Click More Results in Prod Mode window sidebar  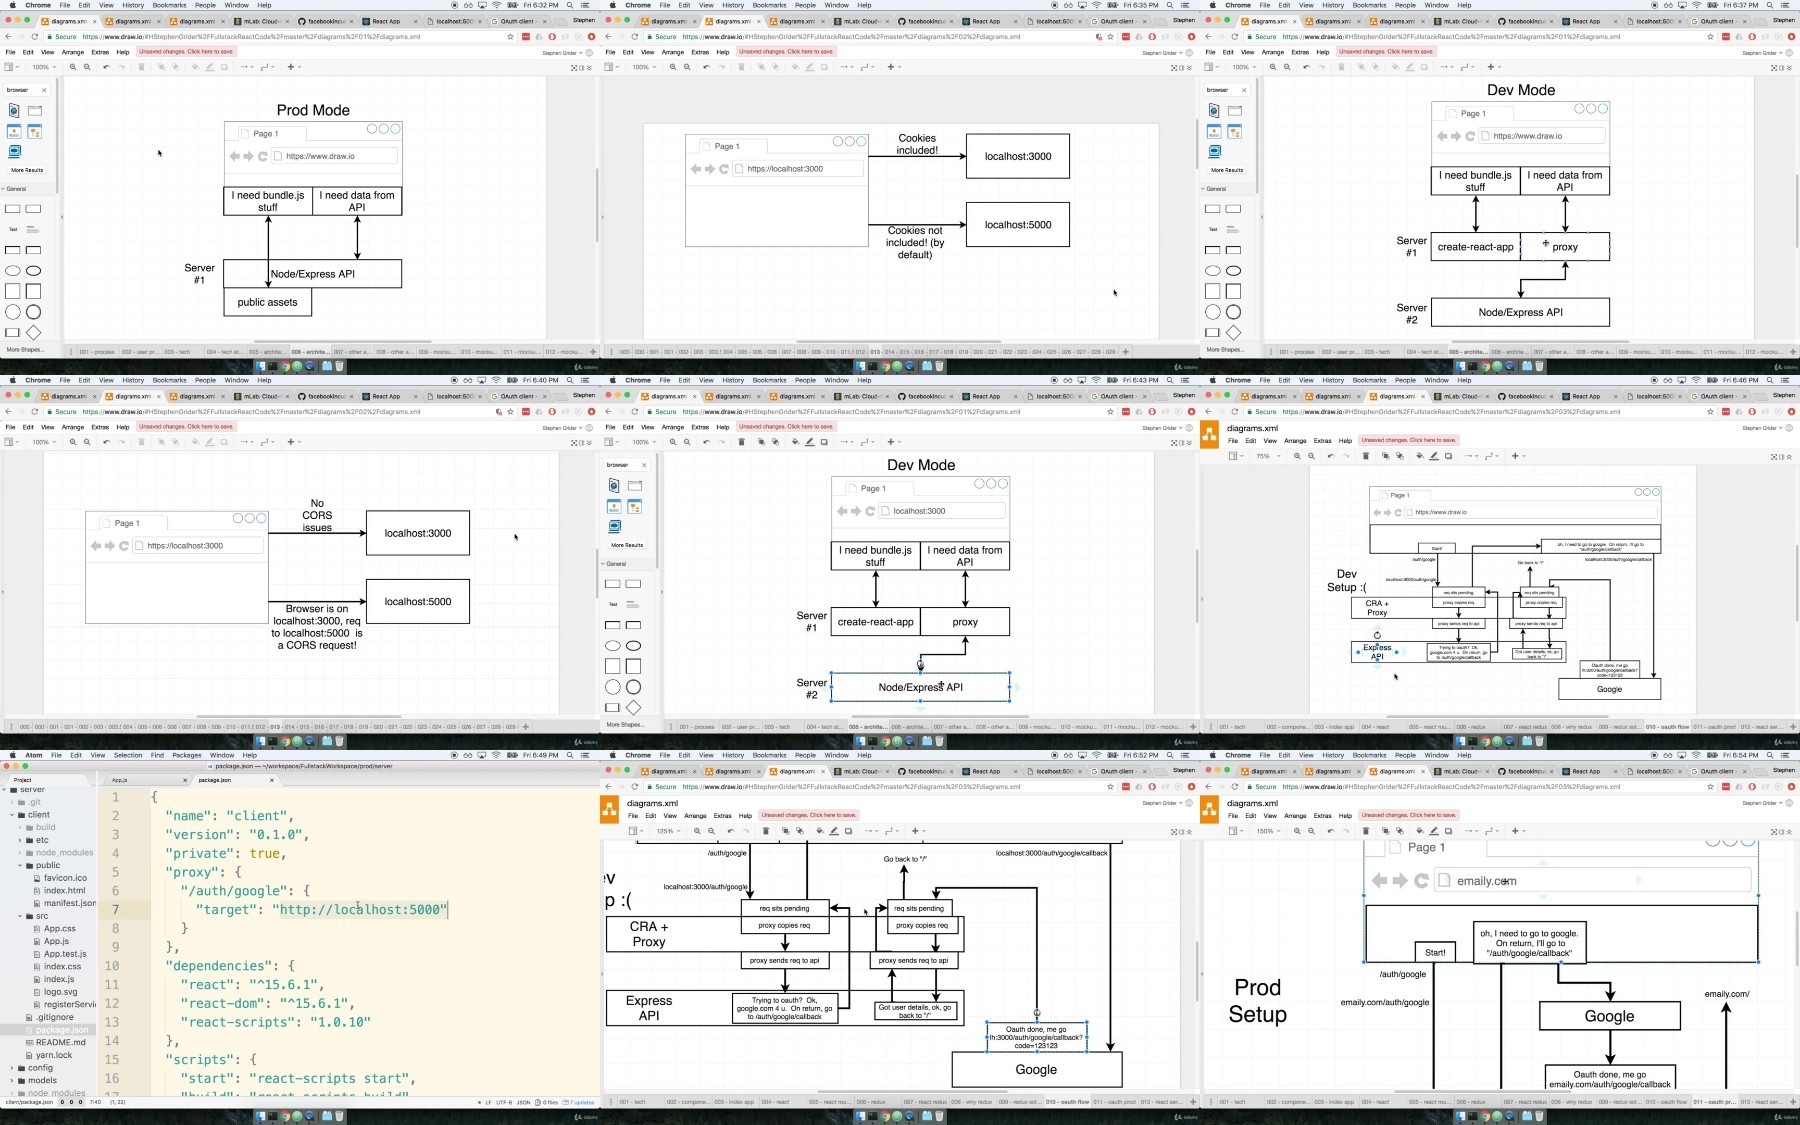coord(28,170)
